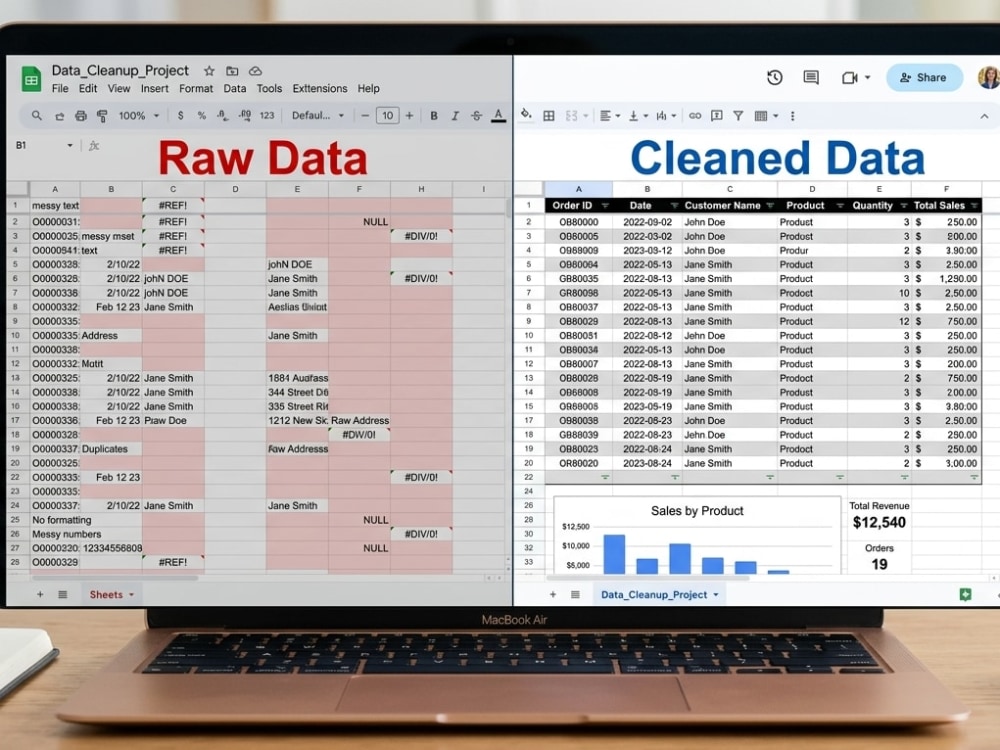Open the zoom 100% dropdown
The width and height of the screenshot is (1000, 750).
(x=138, y=115)
